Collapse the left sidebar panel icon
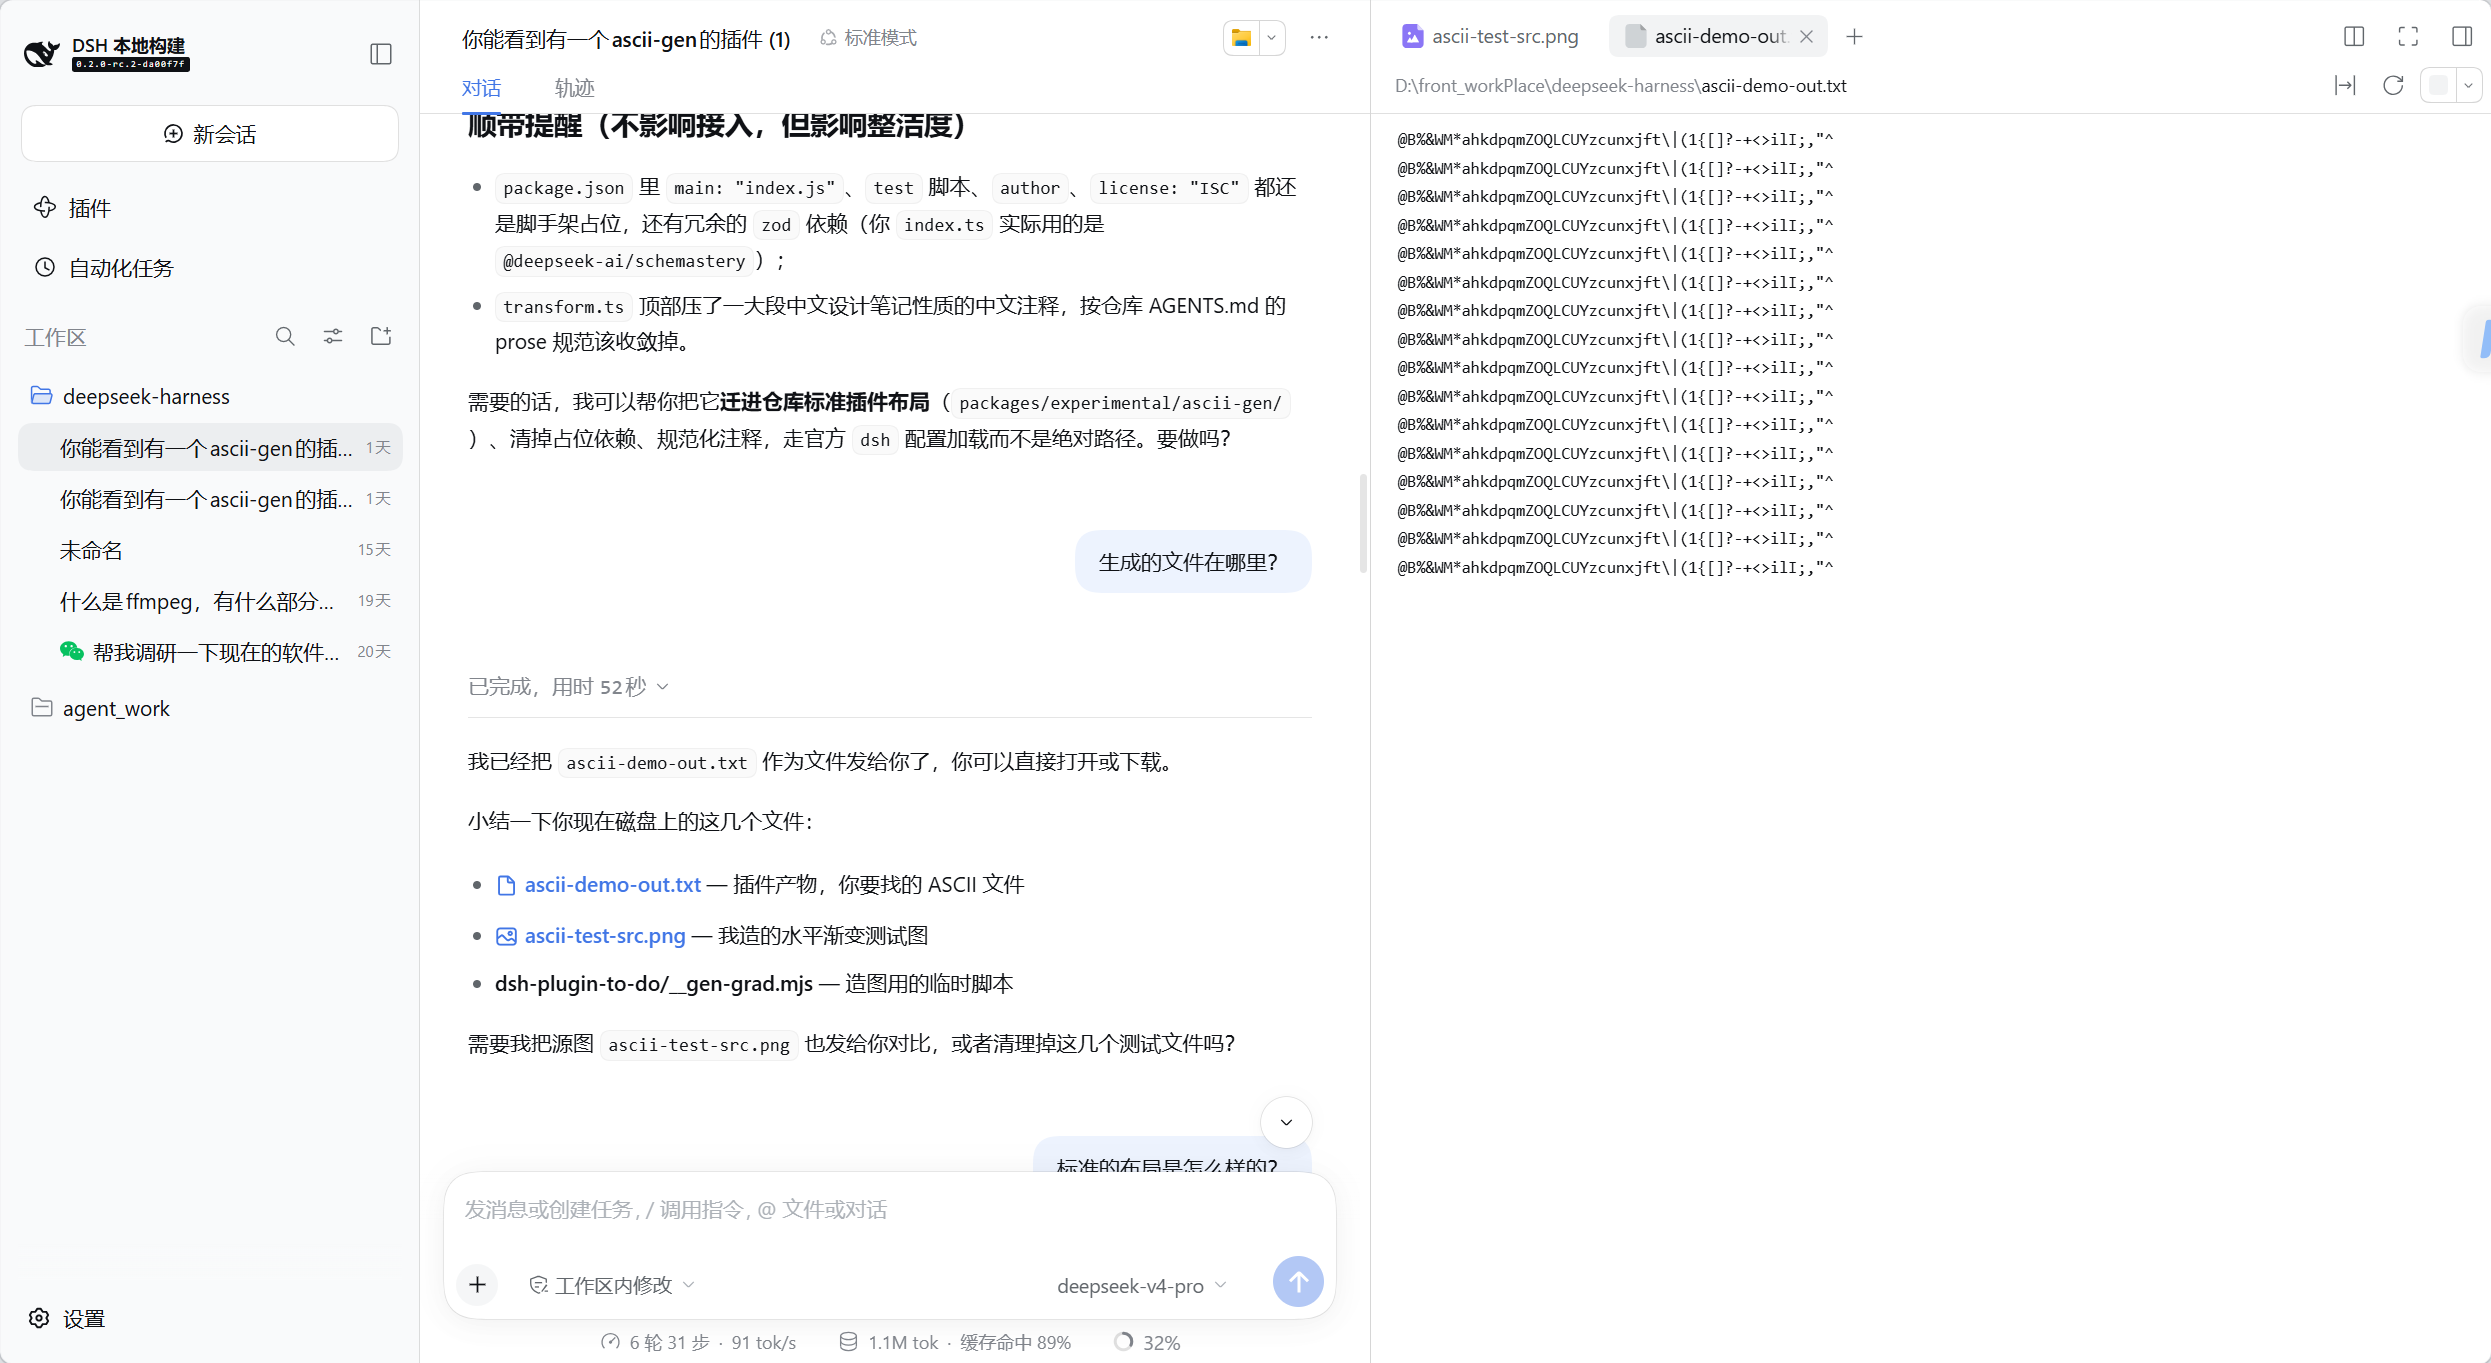The height and width of the screenshot is (1363, 2491). tap(380, 54)
